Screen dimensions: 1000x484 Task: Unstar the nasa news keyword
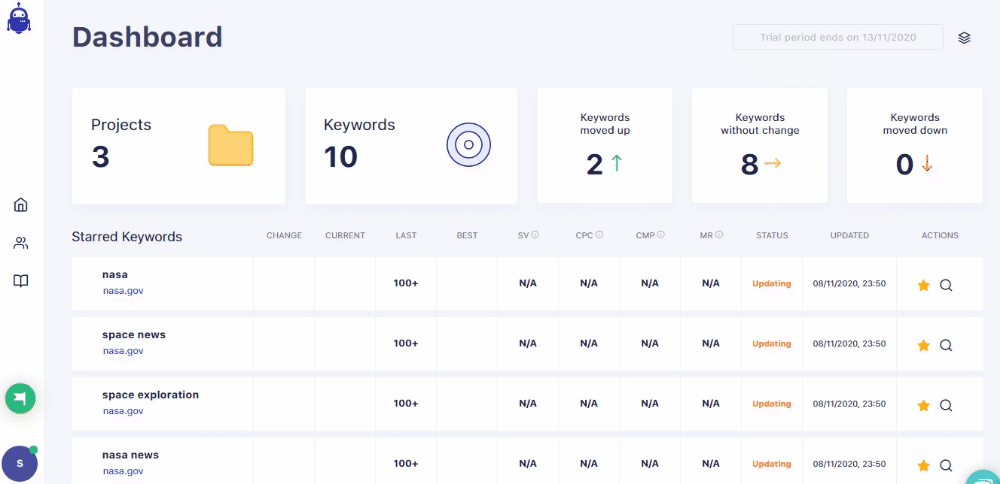[923, 466]
